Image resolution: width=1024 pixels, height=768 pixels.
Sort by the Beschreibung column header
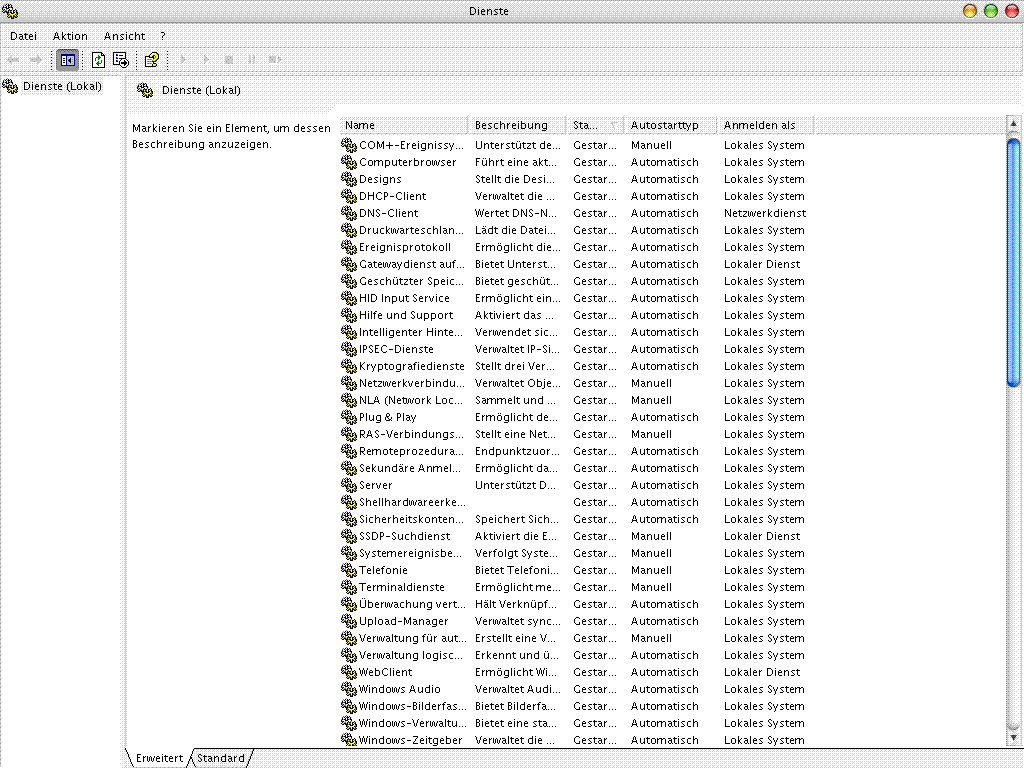tap(517, 125)
